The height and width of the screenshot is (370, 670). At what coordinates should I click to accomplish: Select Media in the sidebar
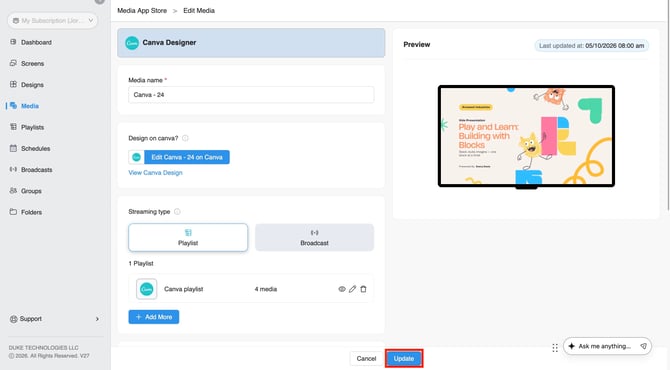click(x=30, y=106)
